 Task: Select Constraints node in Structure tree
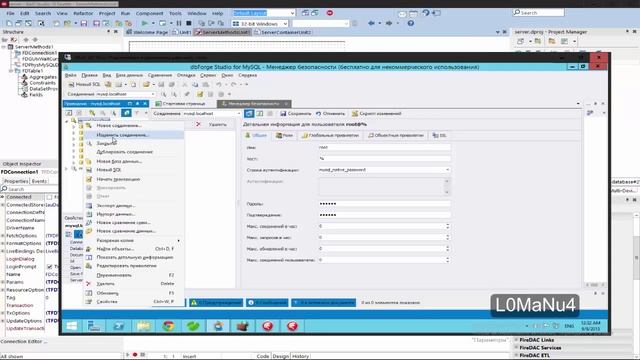pos(42,83)
